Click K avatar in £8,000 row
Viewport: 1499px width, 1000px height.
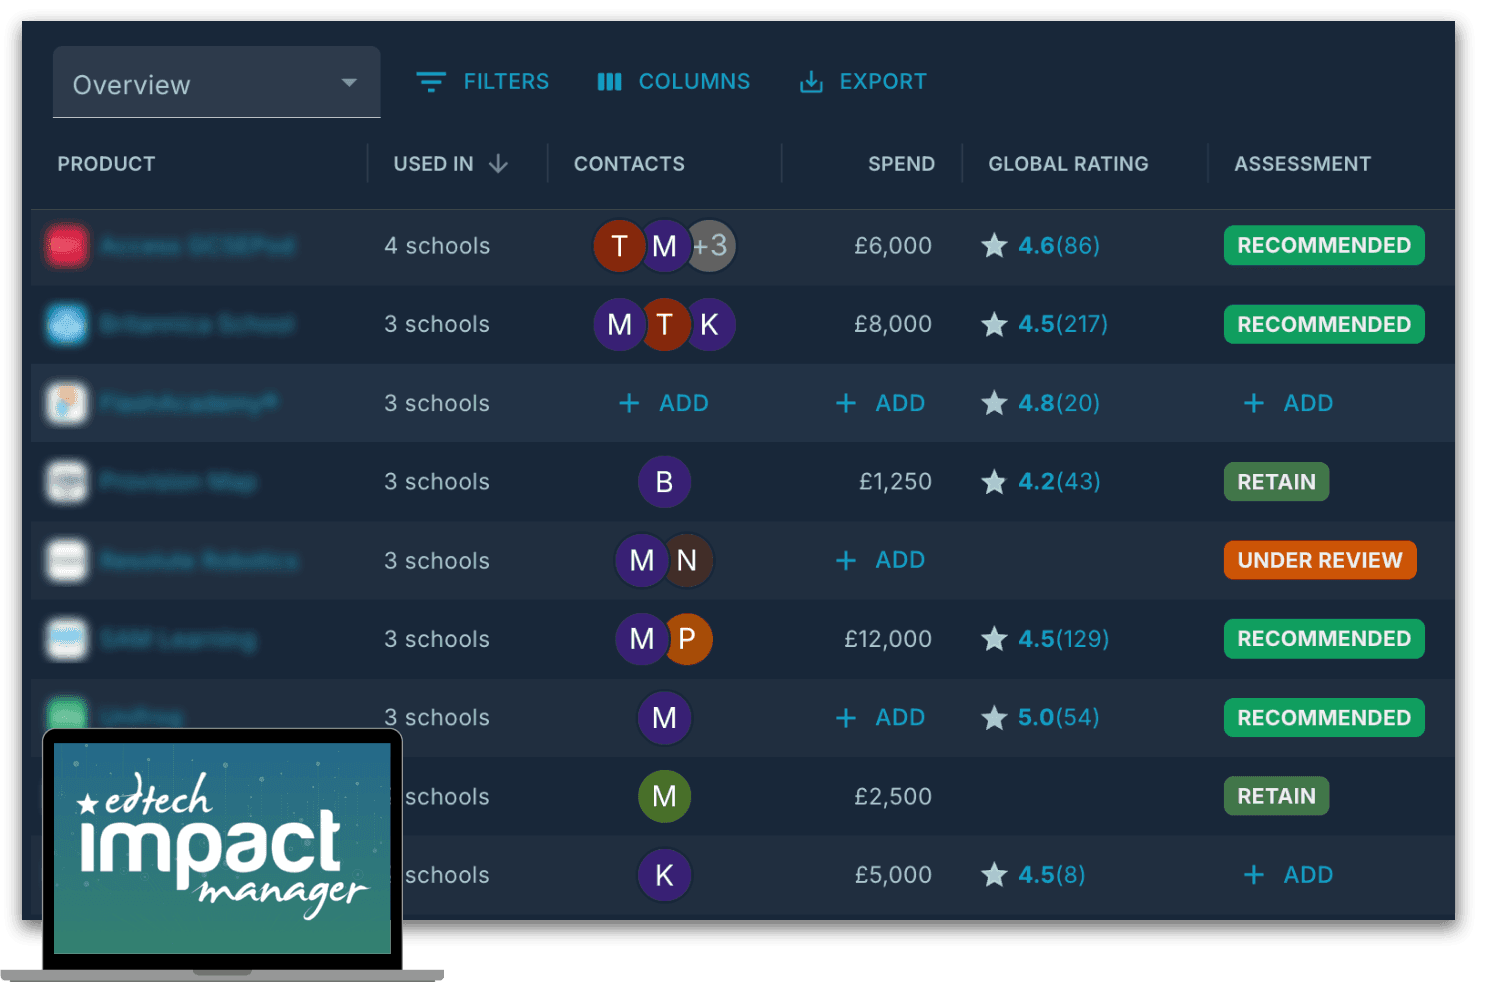[x=710, y=325]
